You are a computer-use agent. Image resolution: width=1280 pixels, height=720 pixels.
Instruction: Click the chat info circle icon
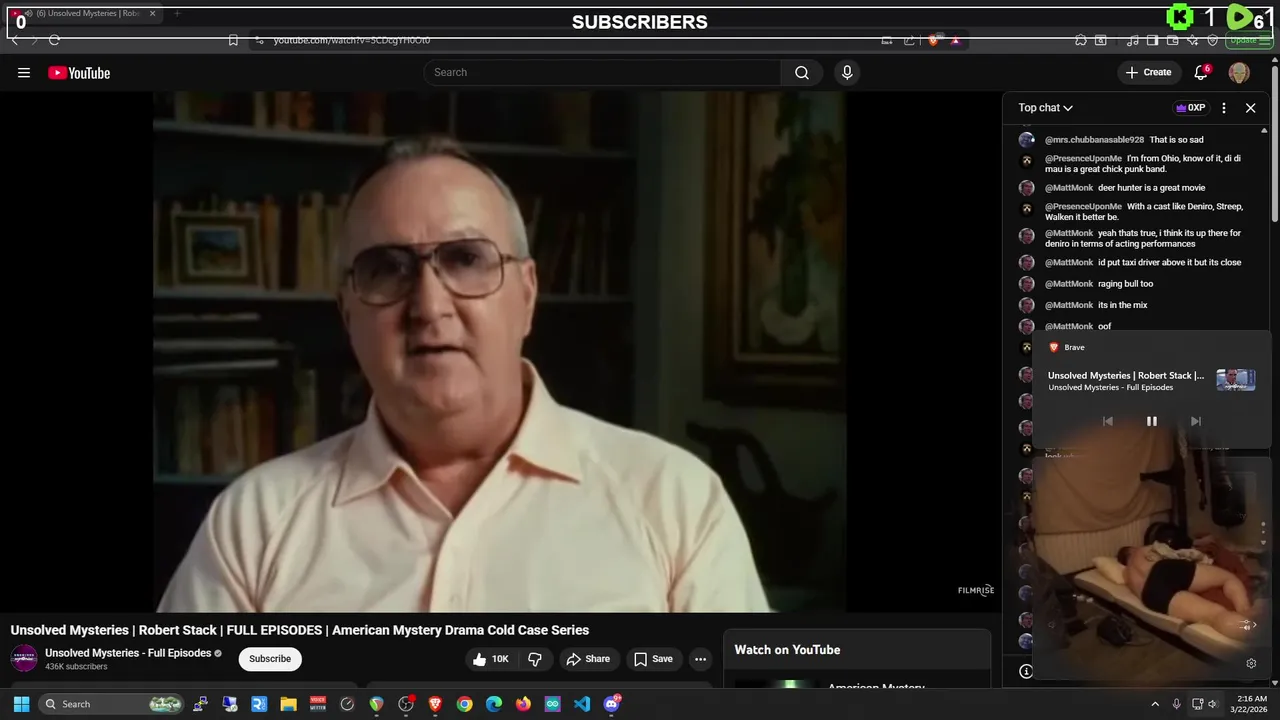tap(1025, 671)
